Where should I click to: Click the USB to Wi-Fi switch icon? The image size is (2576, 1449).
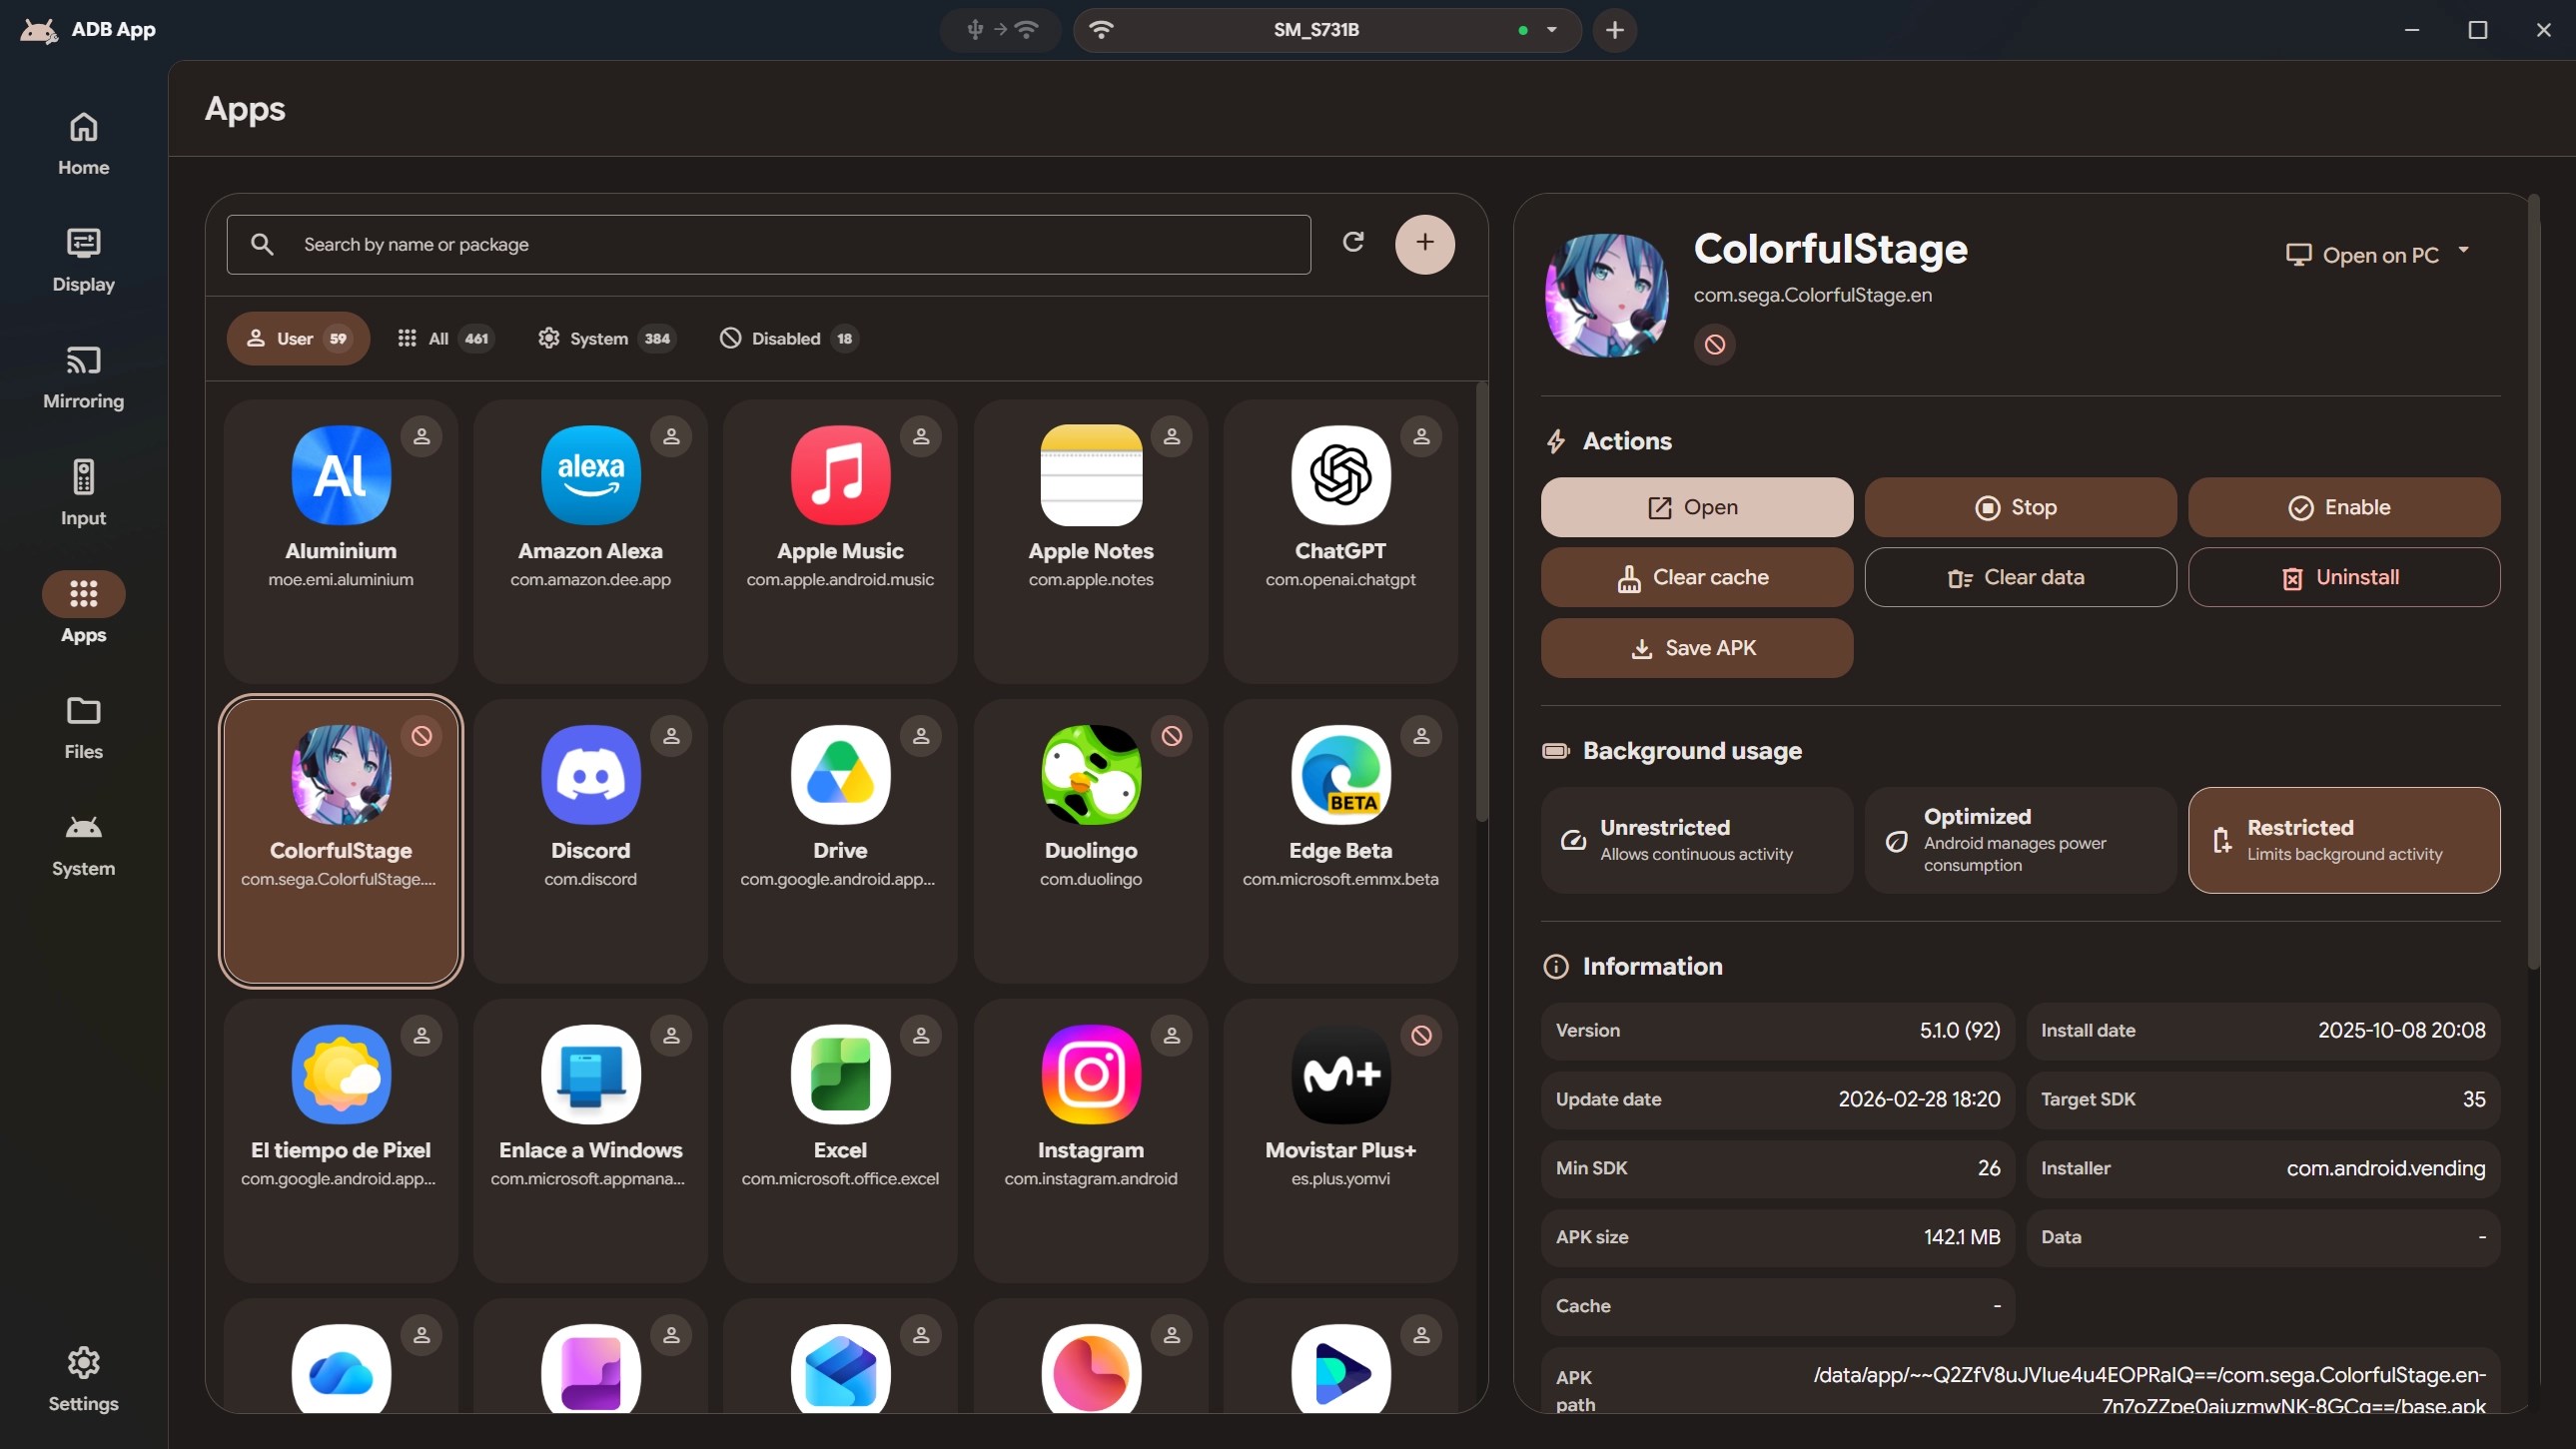point(1000,30)
